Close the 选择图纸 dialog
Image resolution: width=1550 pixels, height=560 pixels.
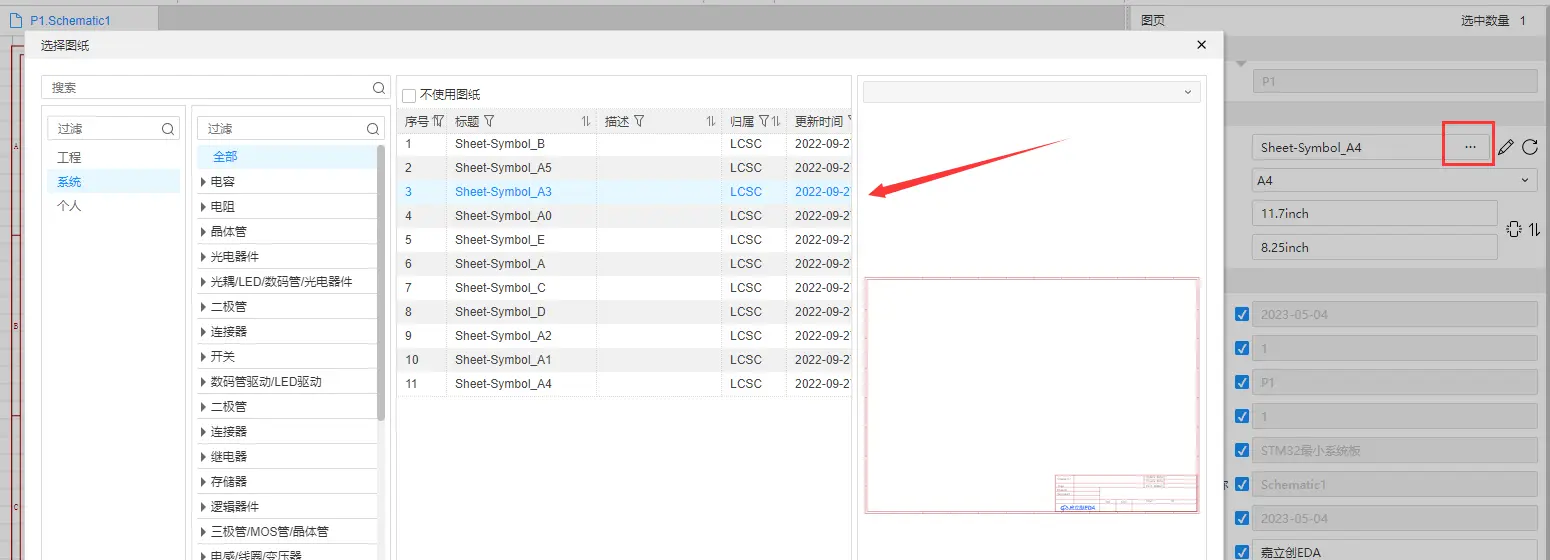tap(1201, 44)
